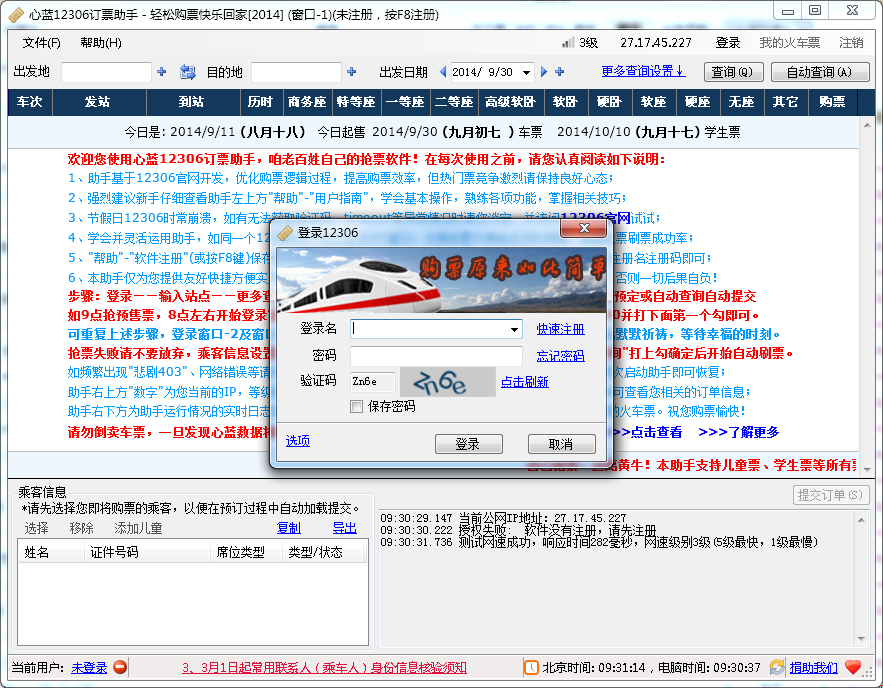Close the 登录12306 dialog
Viewport: 883px width, 688px height.
583,228
